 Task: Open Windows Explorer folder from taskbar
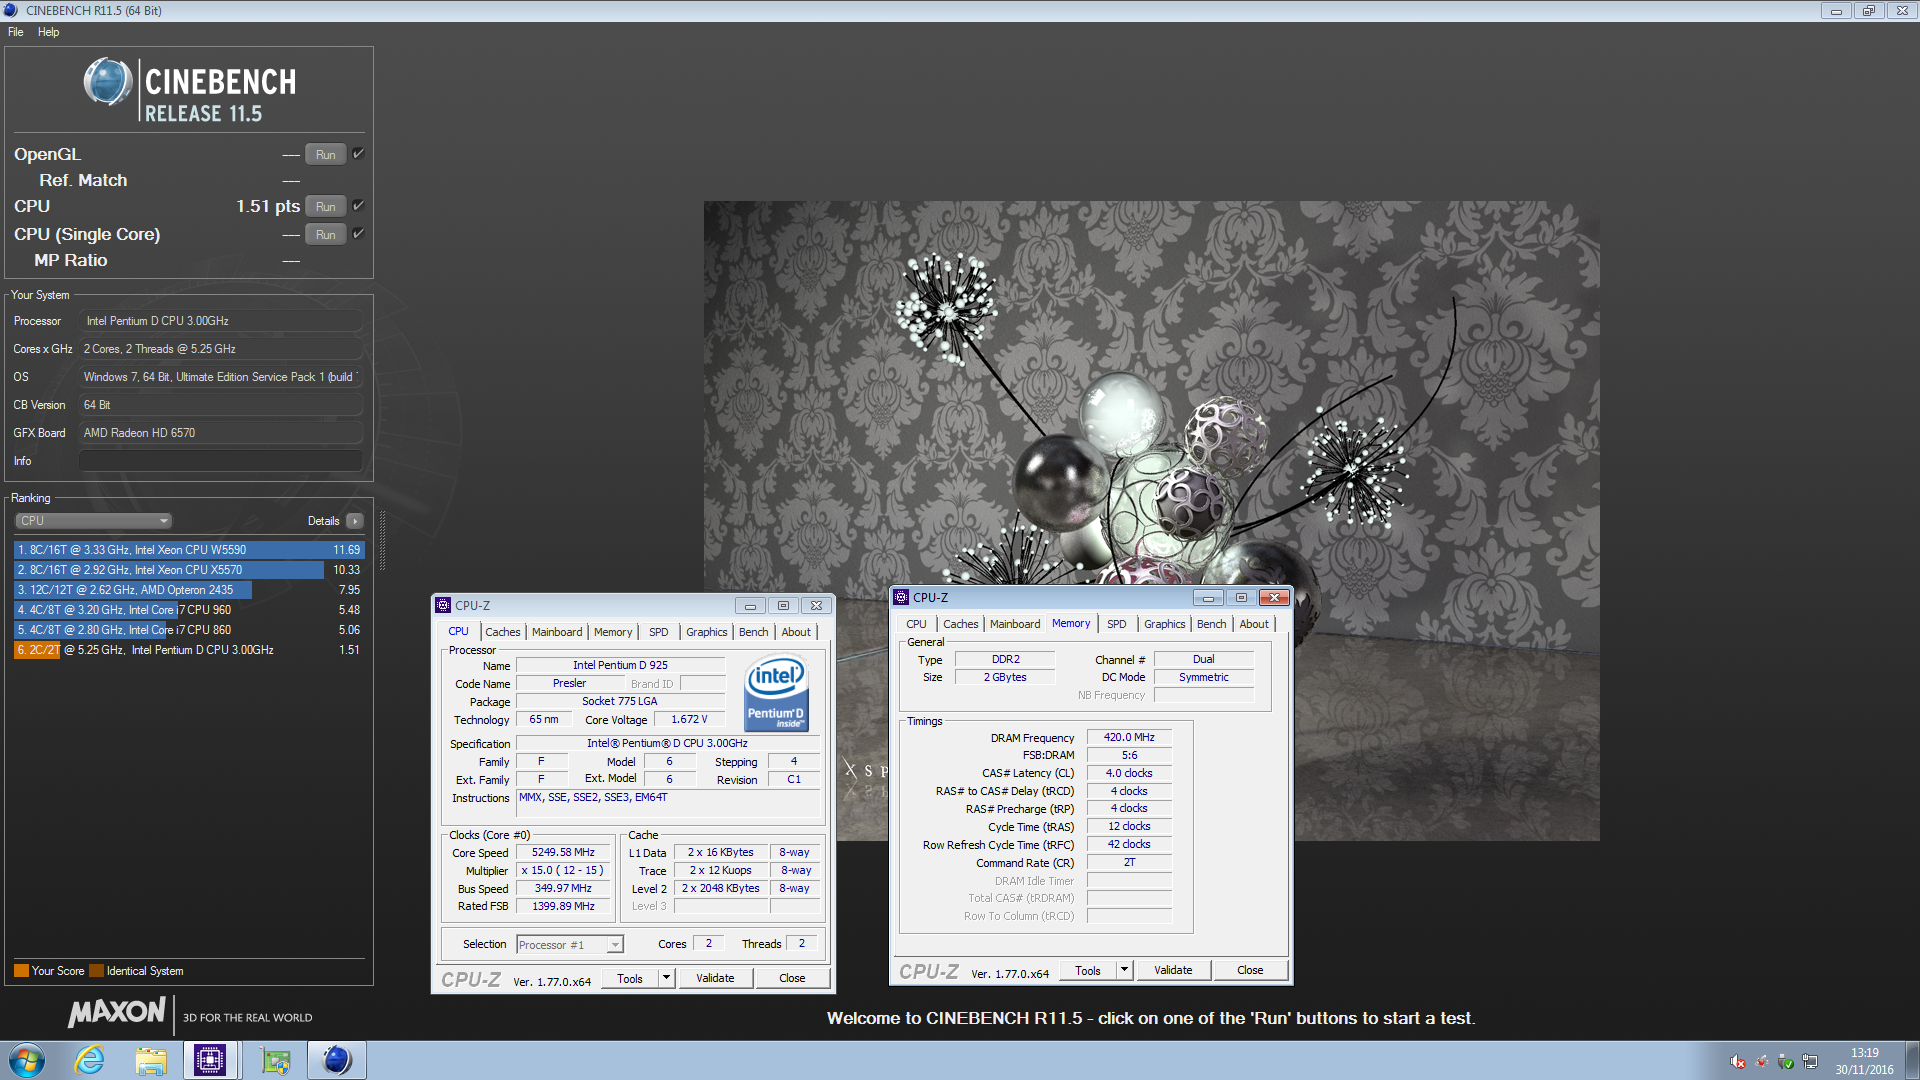point(151,1060)
